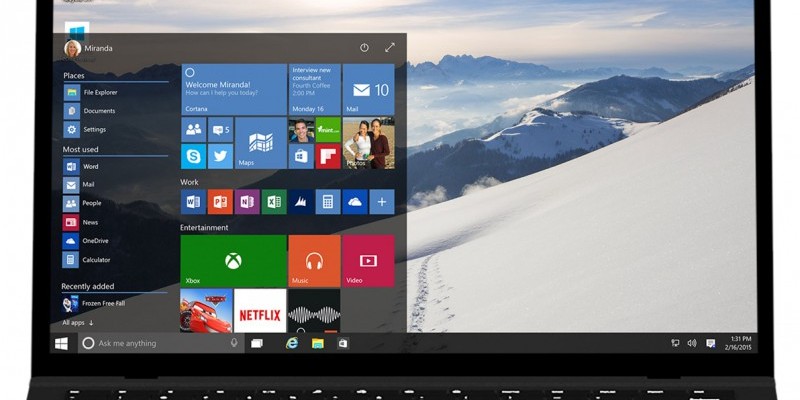Launch the Twitter tile
This screenshot has height=400, width=800.
tap(220, 156)
